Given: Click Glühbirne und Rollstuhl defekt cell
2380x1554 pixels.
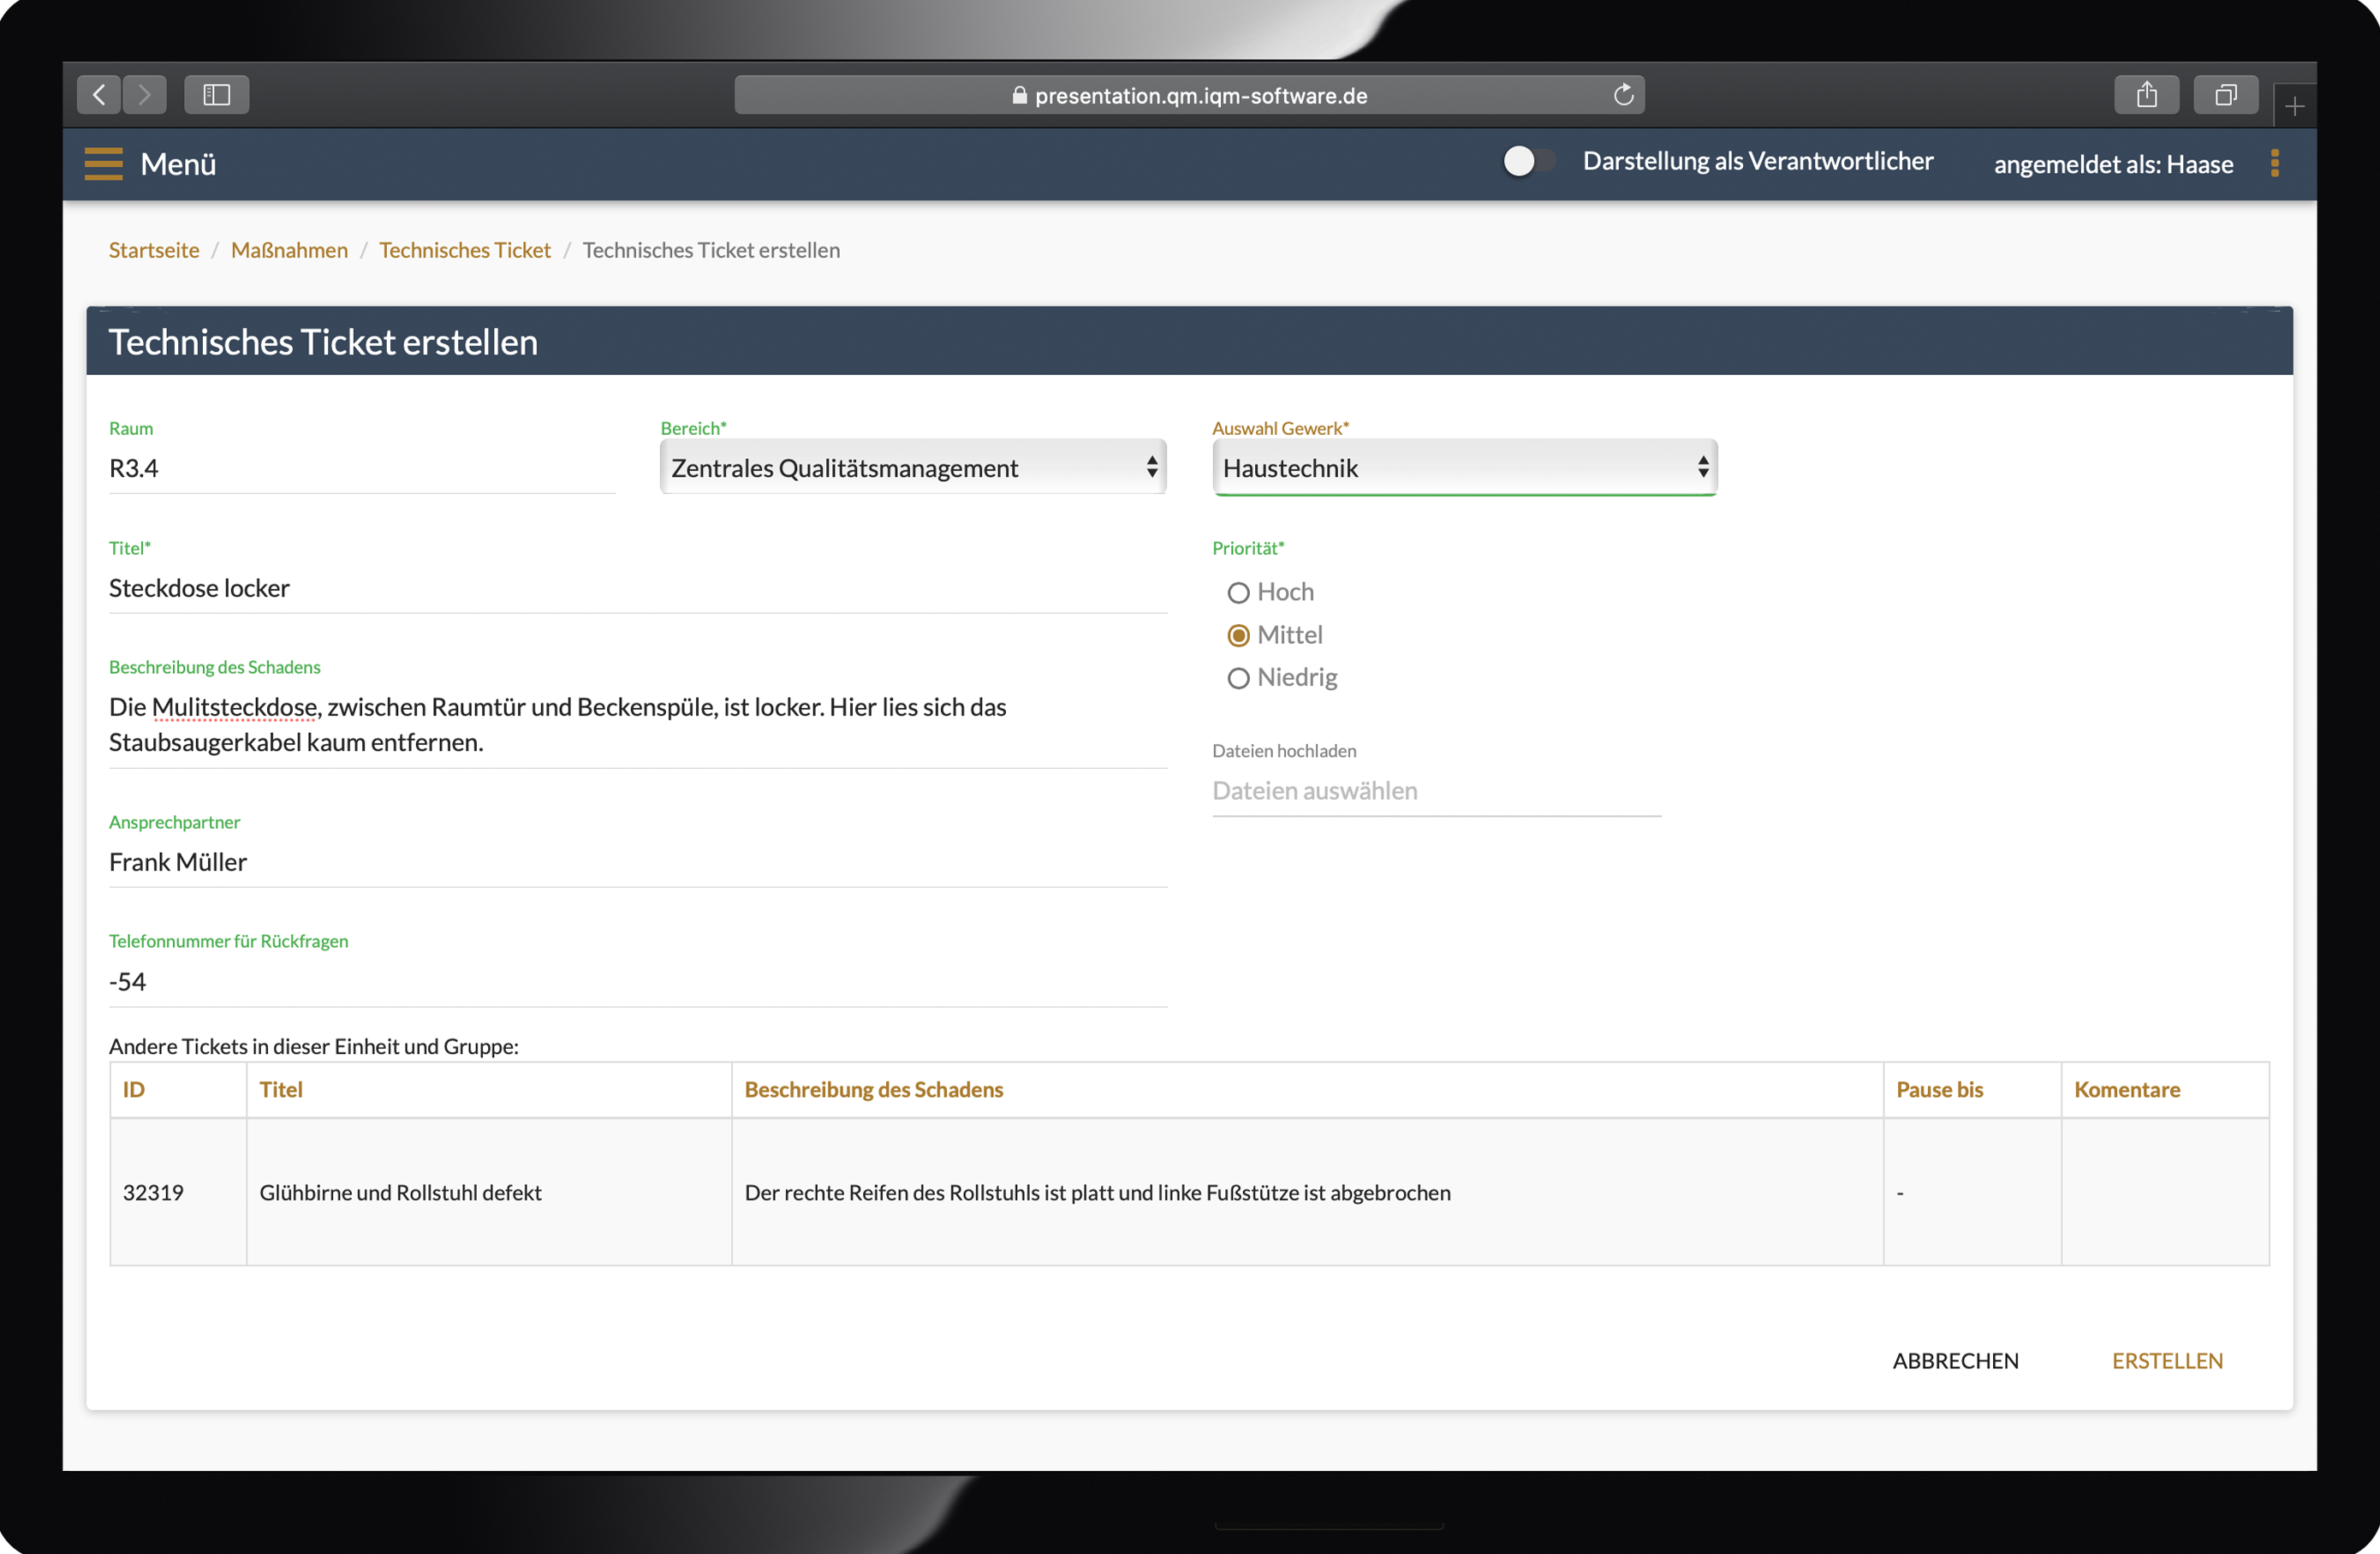Looking at the screenshot, I should point(489,1192).
